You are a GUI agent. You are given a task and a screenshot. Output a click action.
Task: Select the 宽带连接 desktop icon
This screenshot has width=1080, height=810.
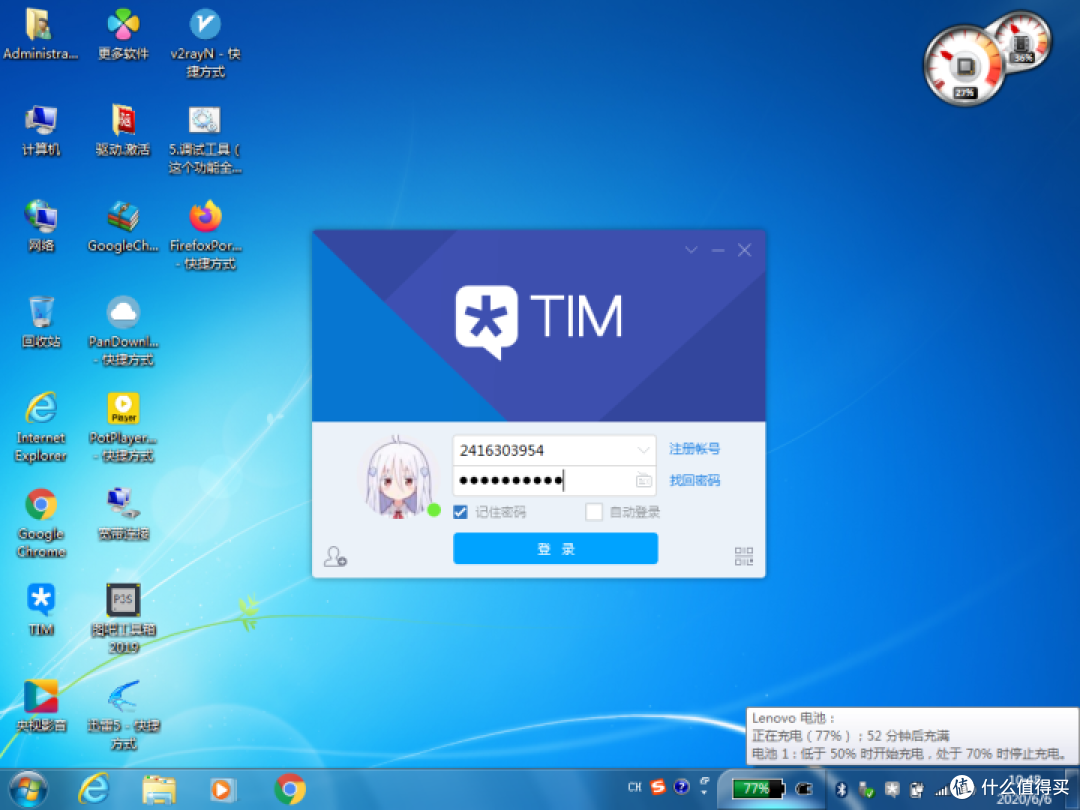pos(123,514)
